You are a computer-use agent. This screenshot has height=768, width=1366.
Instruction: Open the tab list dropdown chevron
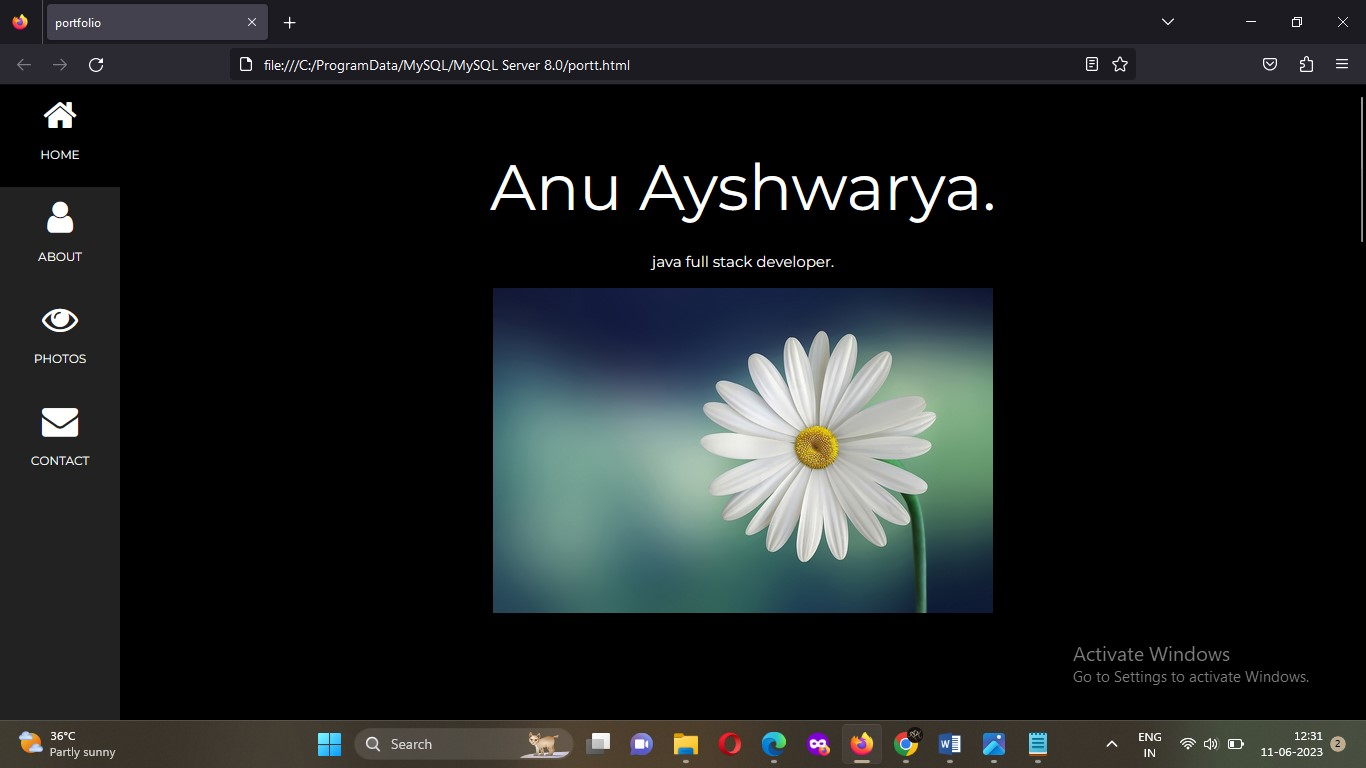pyautogui.click(x=1166, y=22)
